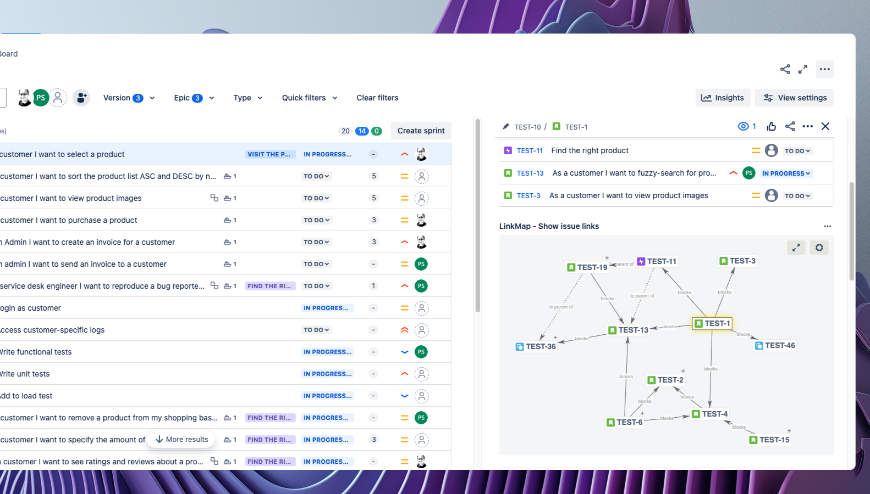Select the TEST-3 node in LinkMap
This screenshot has height=494, width=870.
pos(737,261)
